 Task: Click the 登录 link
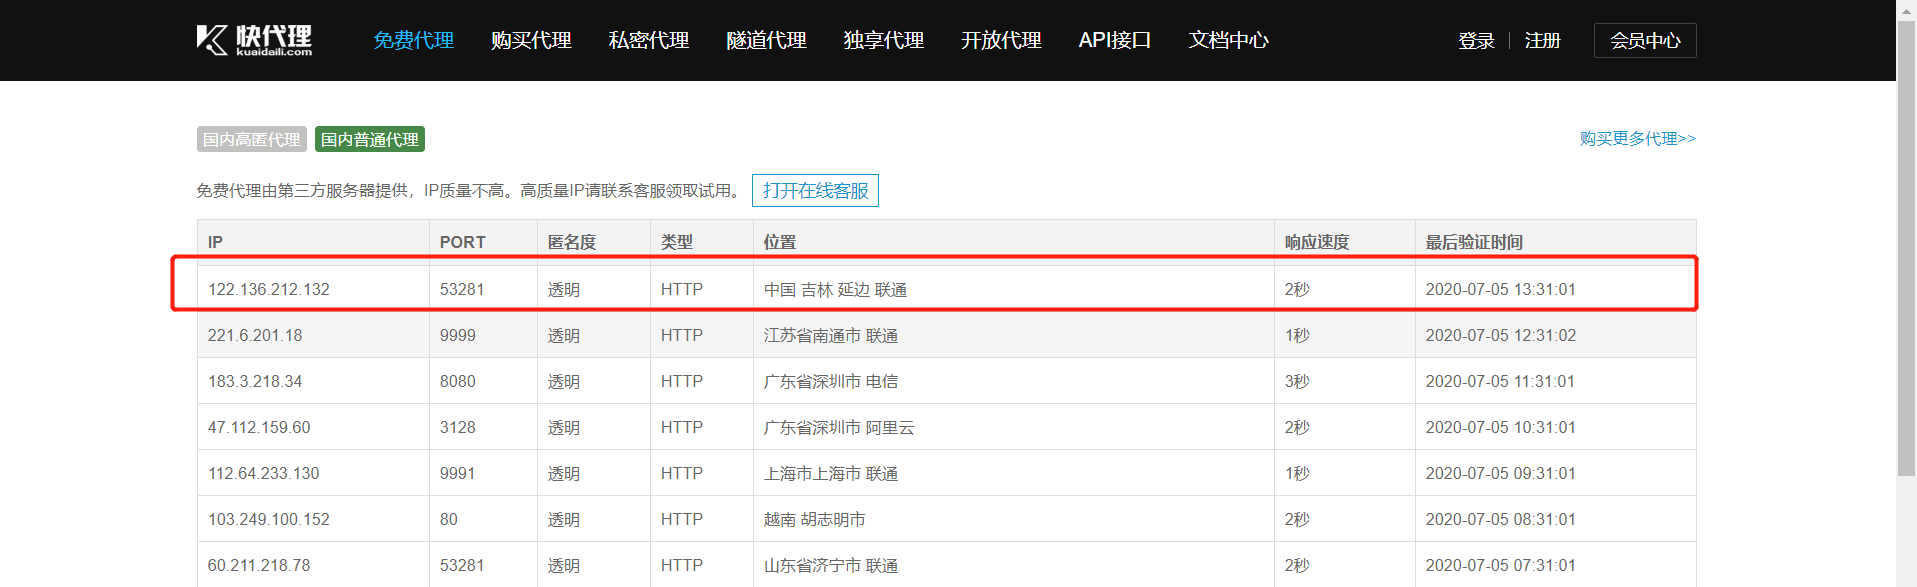(1476, 41)
